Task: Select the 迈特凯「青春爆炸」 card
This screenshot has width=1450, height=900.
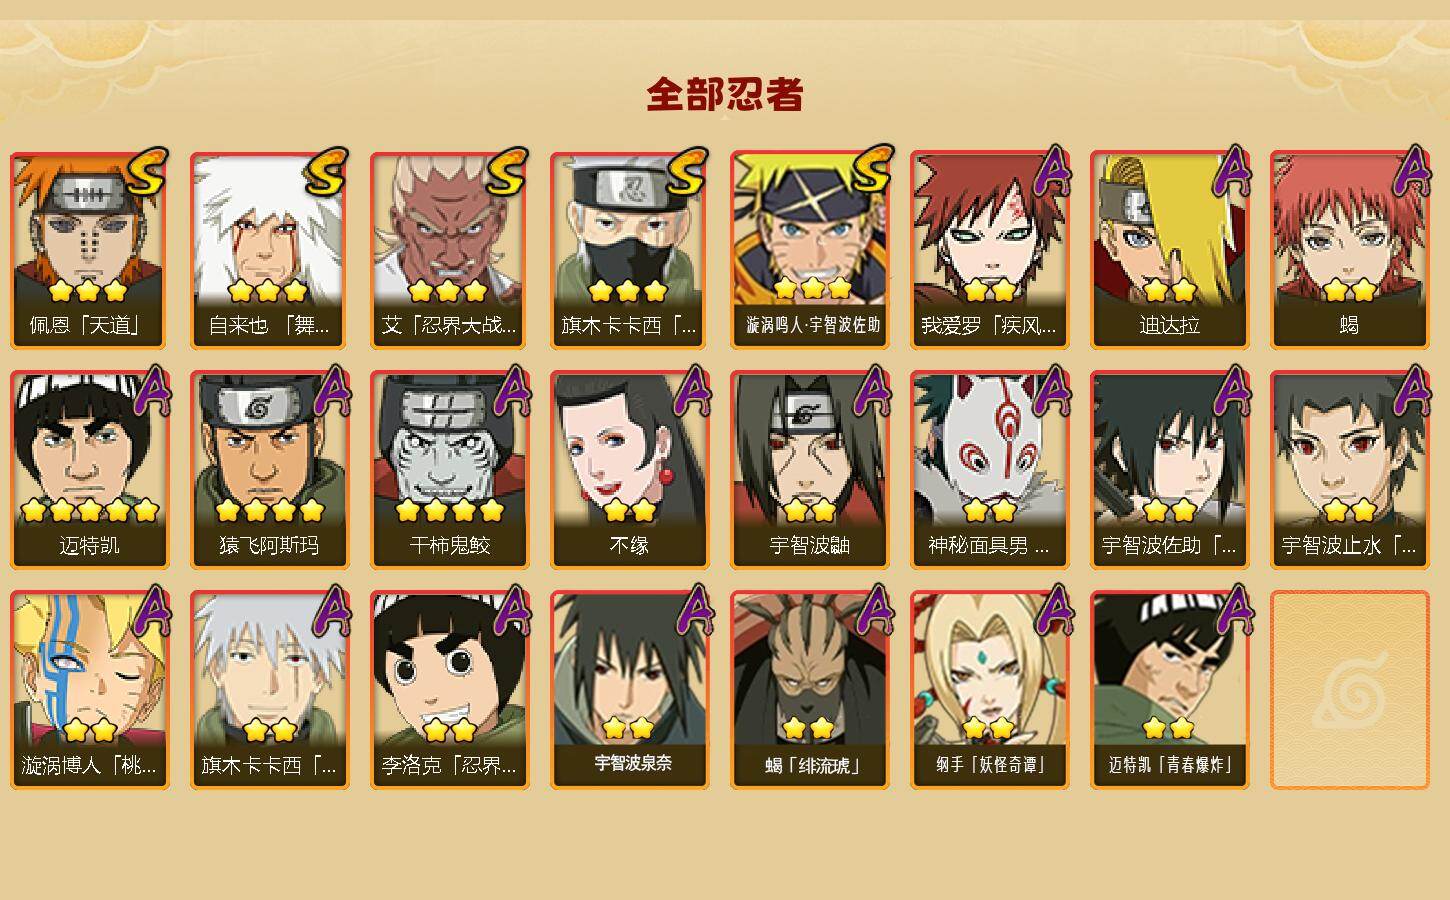Action: 1169,690
